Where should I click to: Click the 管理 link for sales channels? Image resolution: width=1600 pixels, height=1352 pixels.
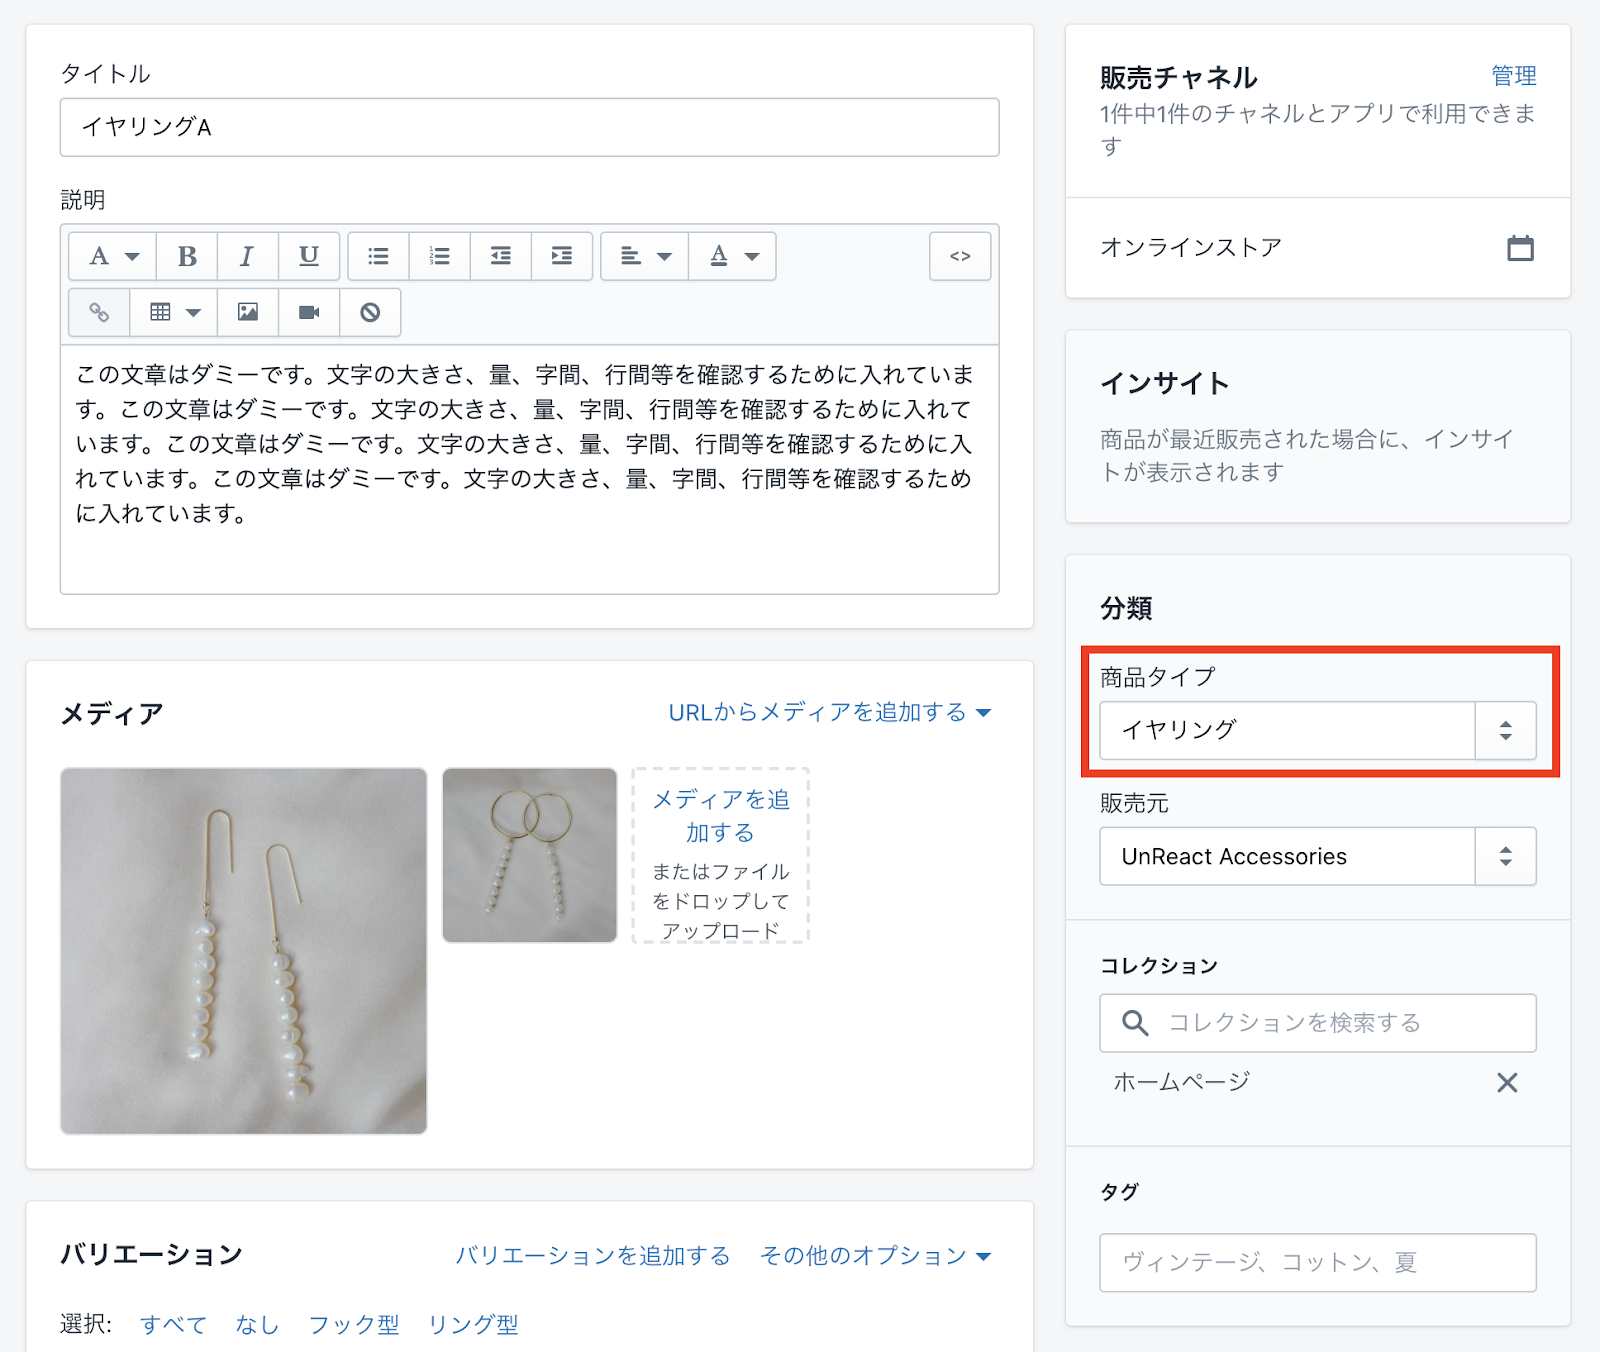1513,76
